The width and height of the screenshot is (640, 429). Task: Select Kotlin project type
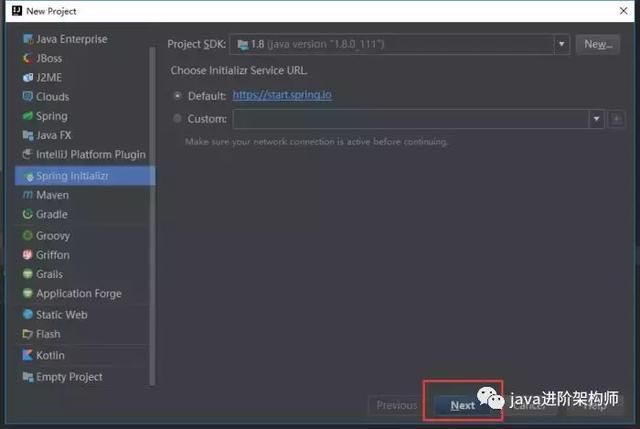click(x=50, y=355)
